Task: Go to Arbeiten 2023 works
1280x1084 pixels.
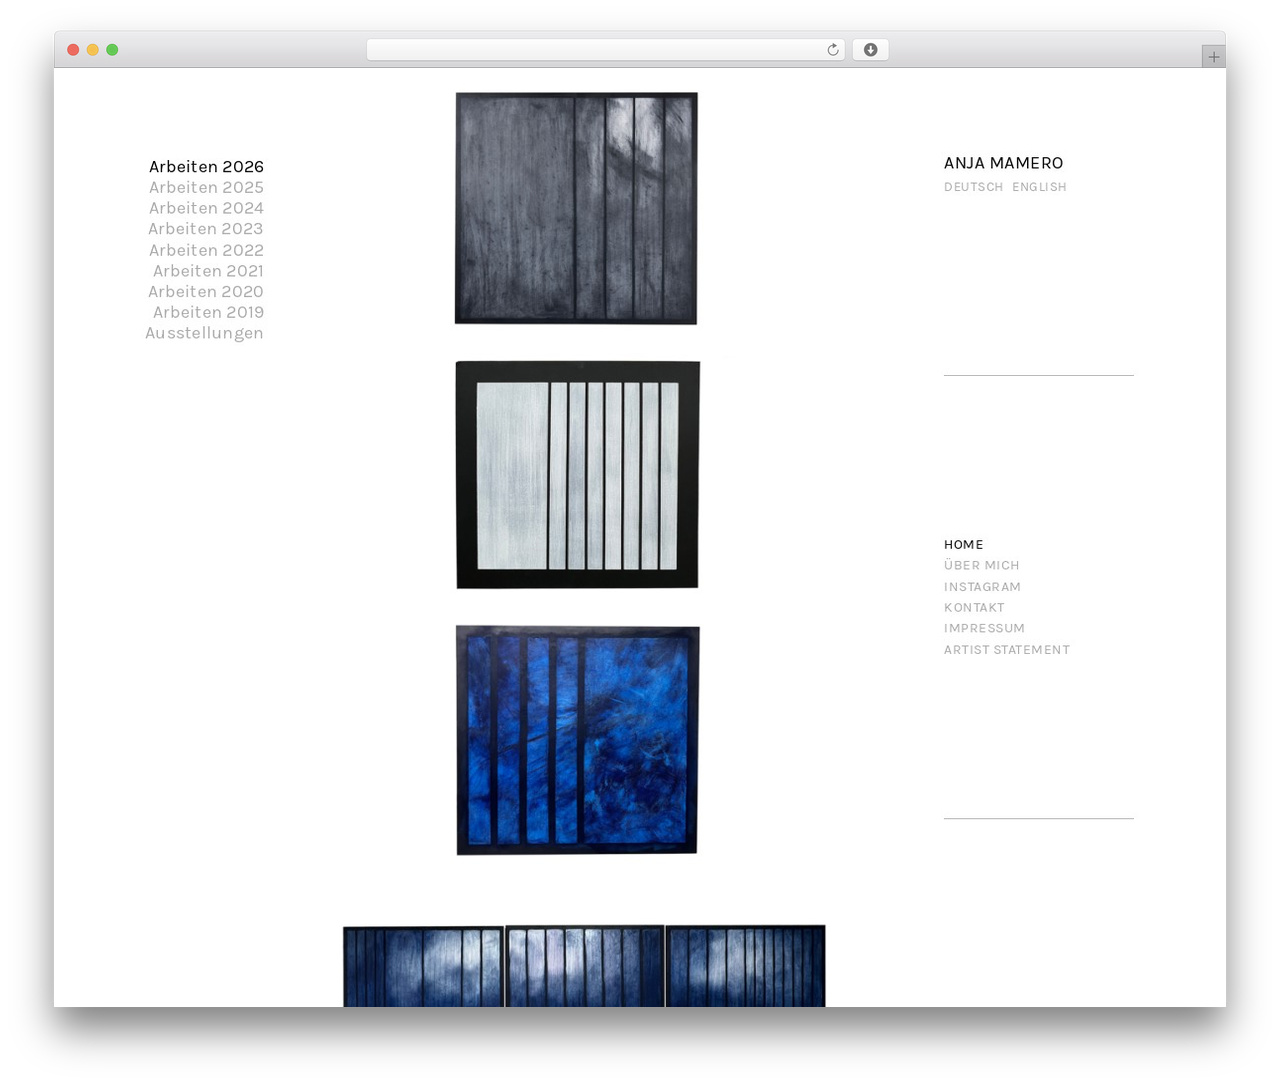Action: (x=206, y=229)
